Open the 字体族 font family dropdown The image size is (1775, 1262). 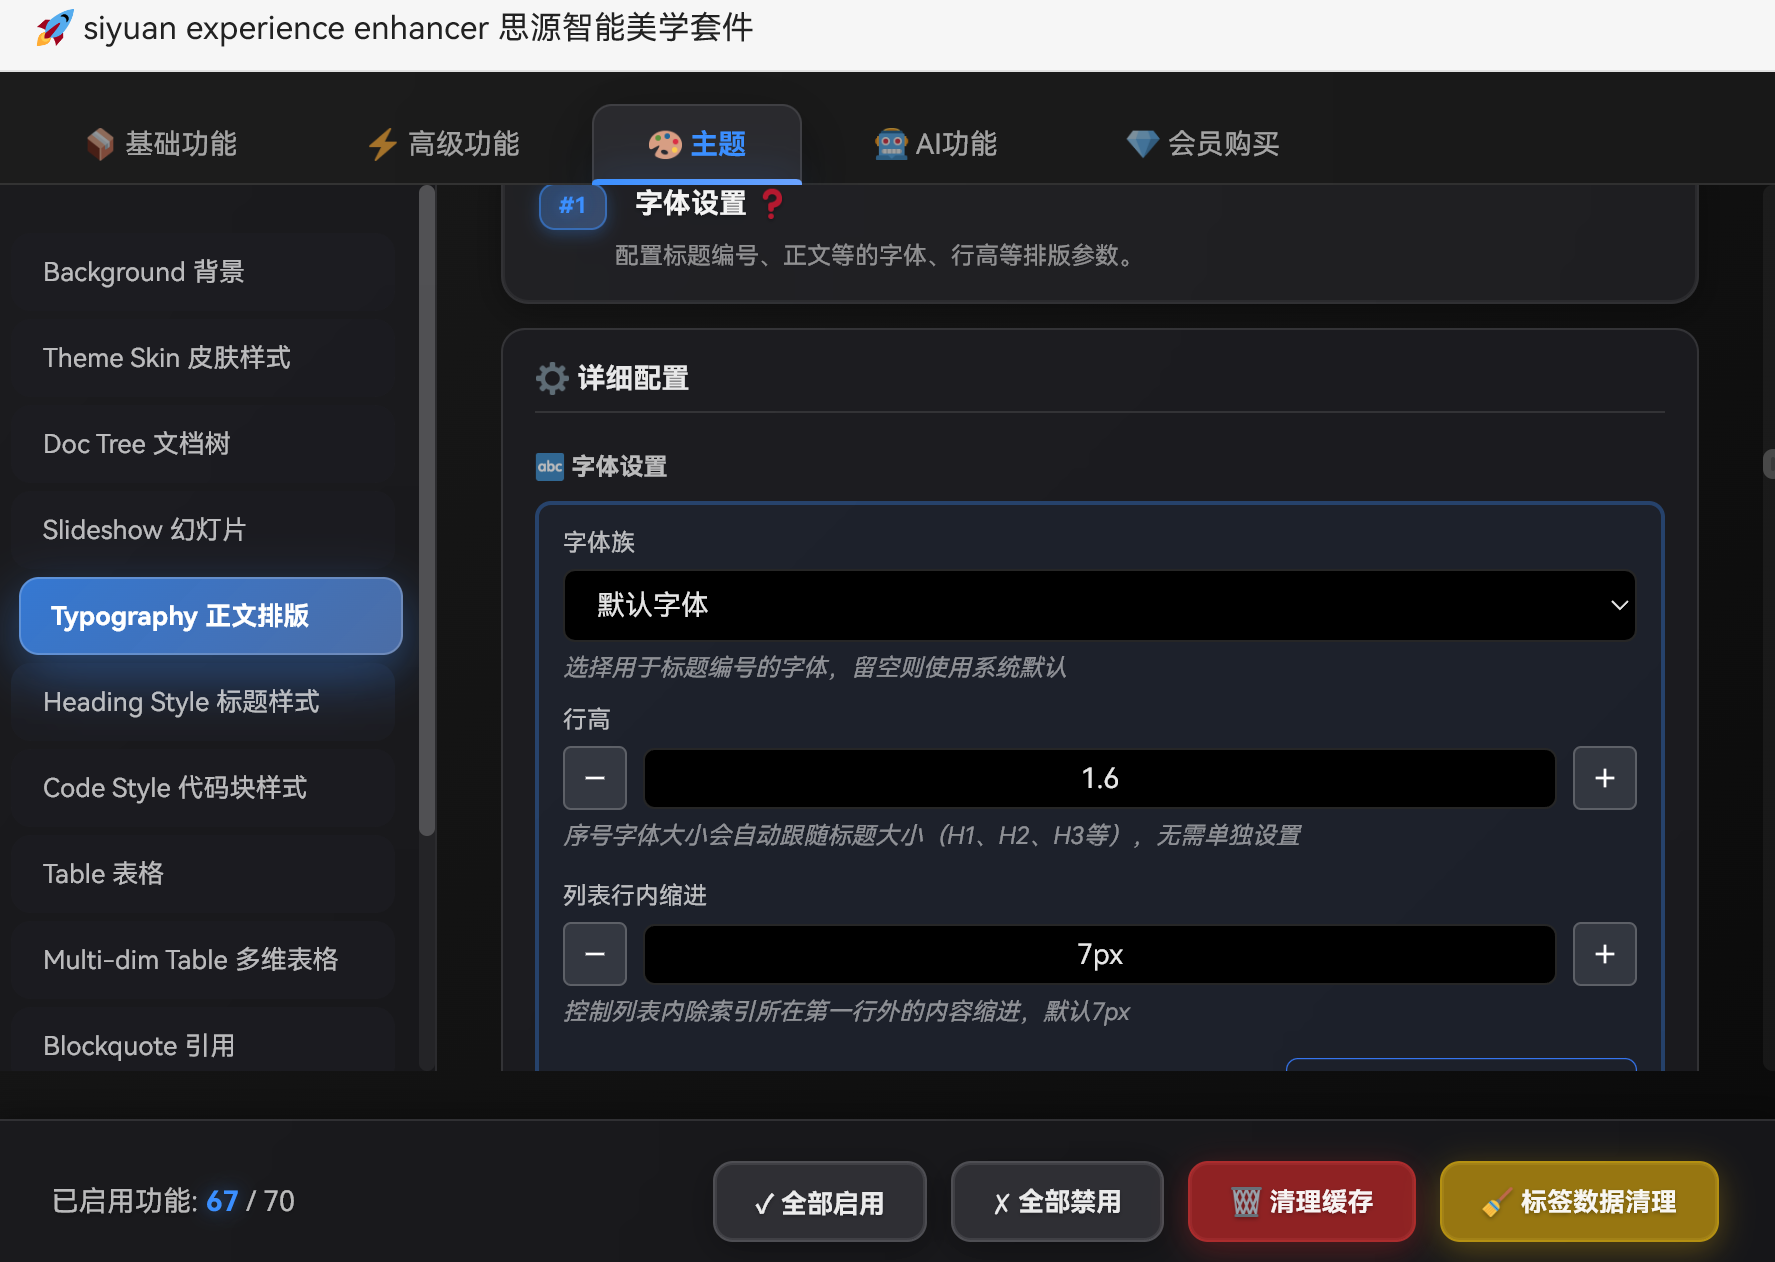click(x=1100, y=605)
